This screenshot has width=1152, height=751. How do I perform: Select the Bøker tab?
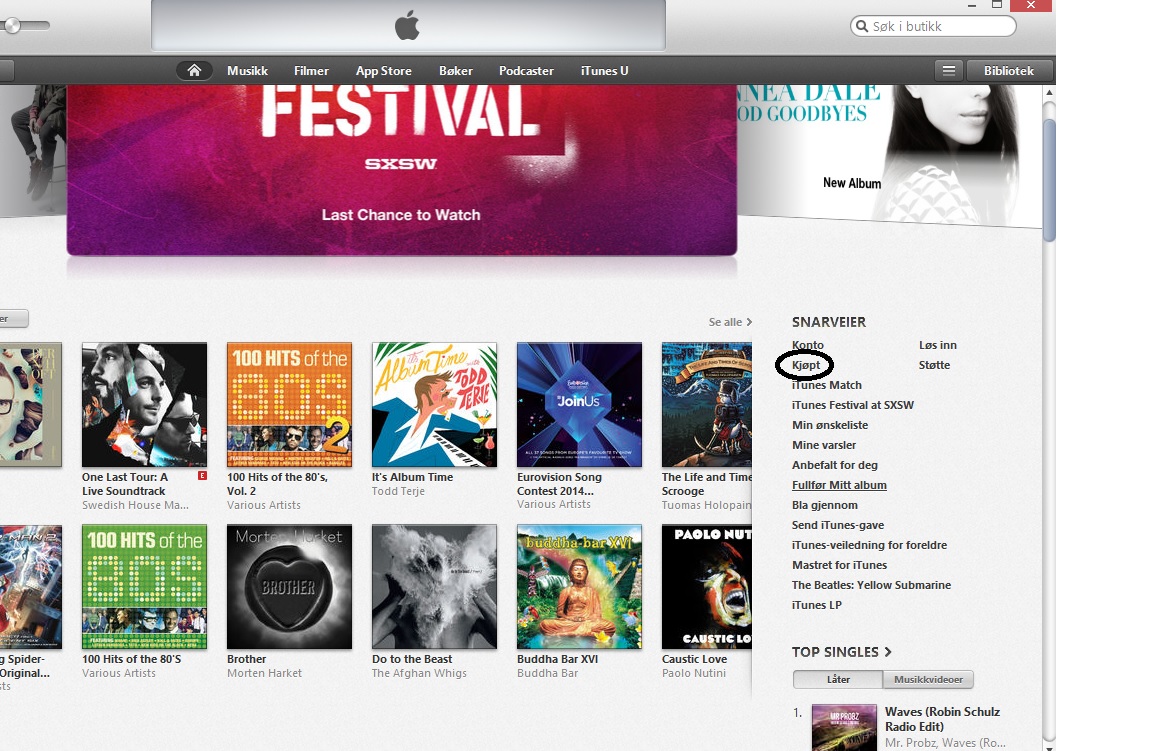pyautogui.click(x=456, y=71)
